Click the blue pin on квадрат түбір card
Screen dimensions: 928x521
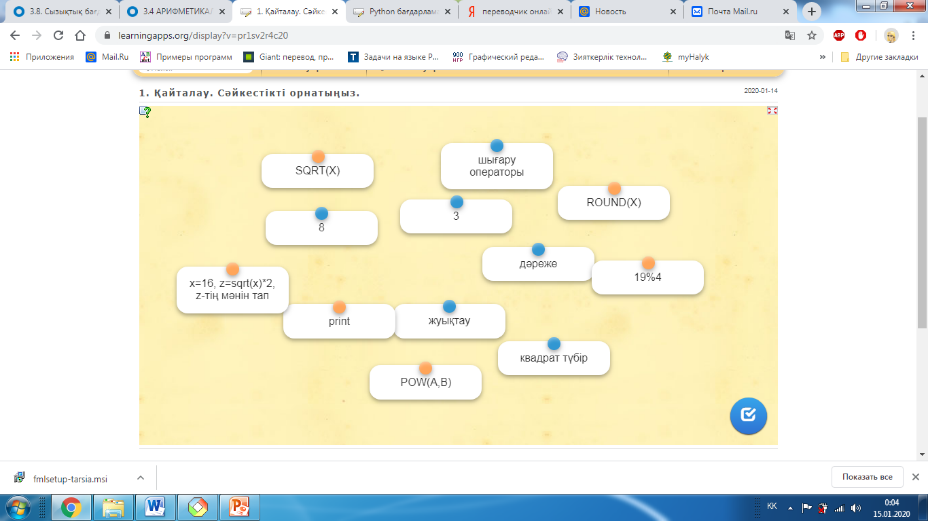[554, 343]
